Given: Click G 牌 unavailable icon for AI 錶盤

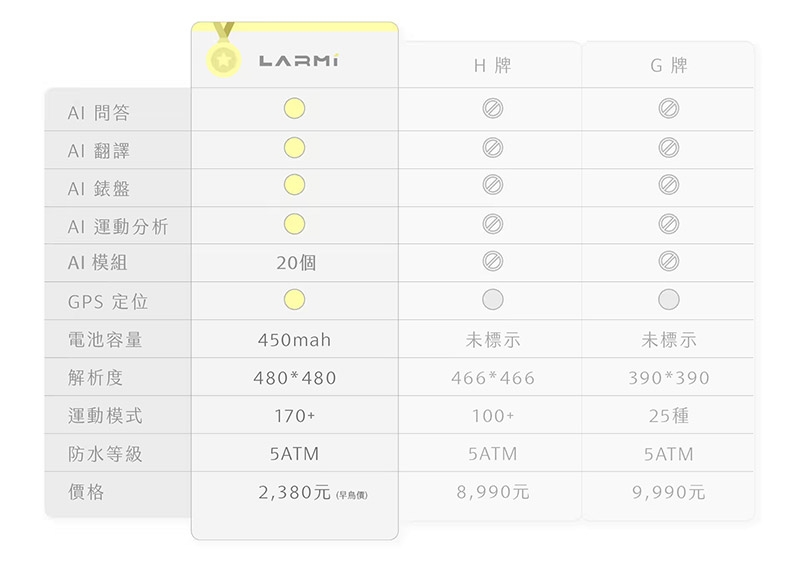Looking at the screenshot, I should pos(669,185).
